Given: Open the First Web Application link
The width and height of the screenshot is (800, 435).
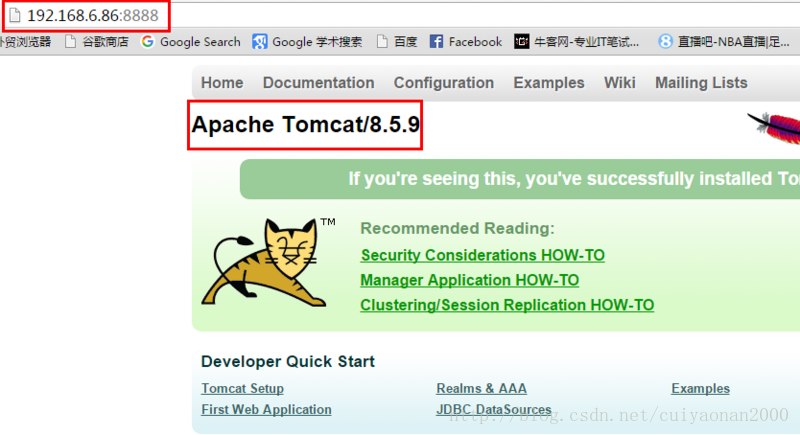Looking at the screenshot, I should (x=266, y=410).
